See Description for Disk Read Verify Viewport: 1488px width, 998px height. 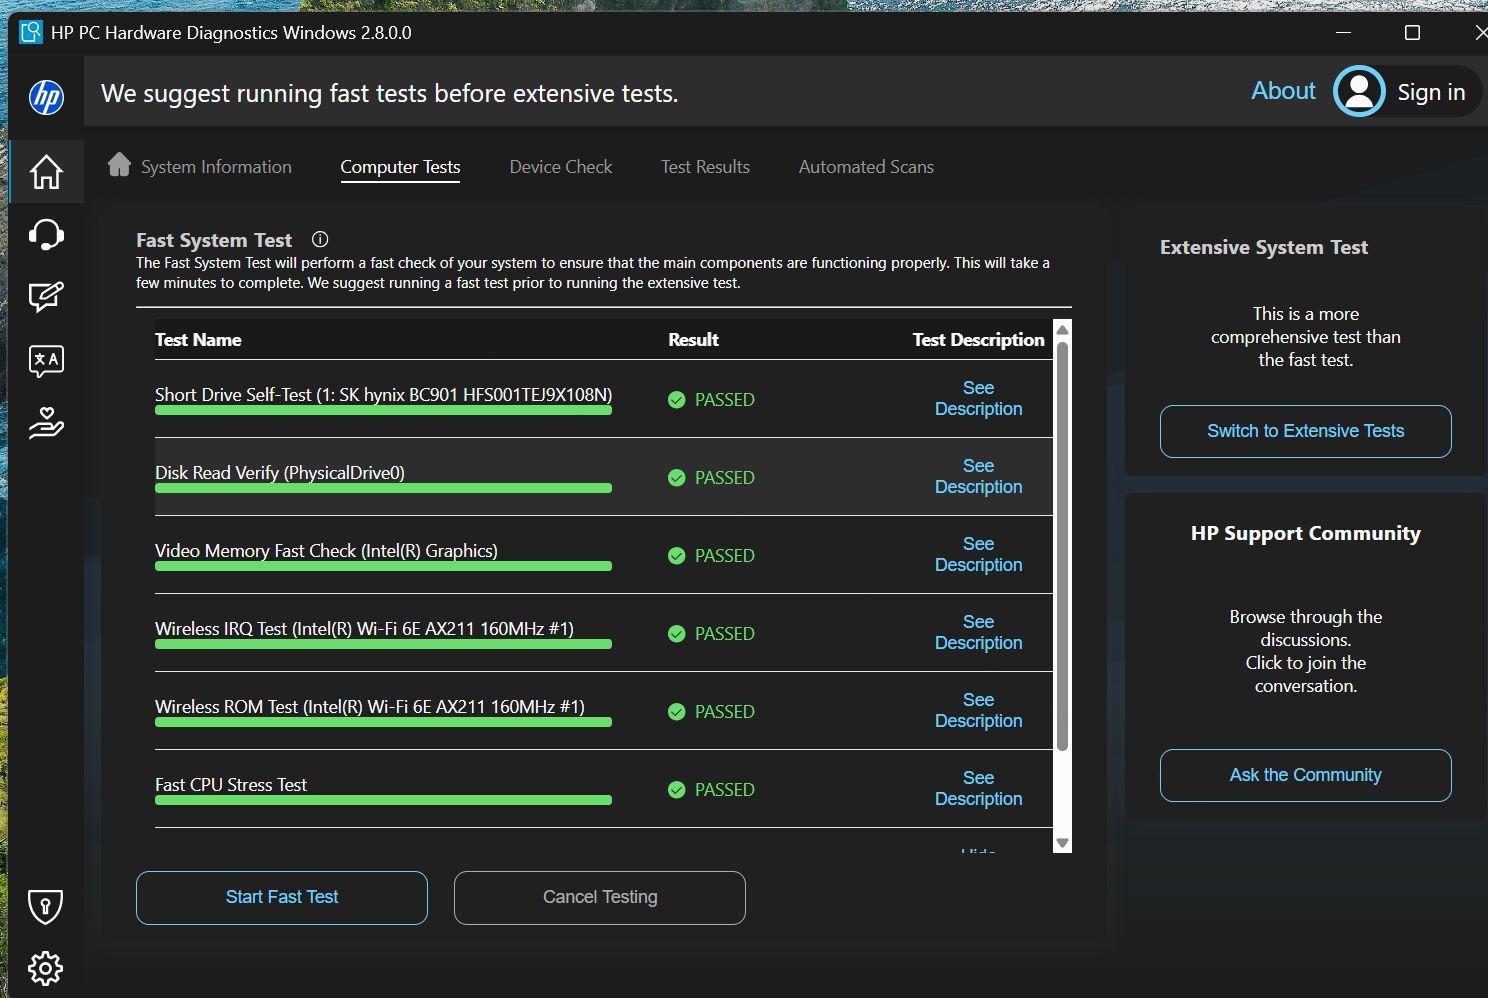tap(978, 476)
